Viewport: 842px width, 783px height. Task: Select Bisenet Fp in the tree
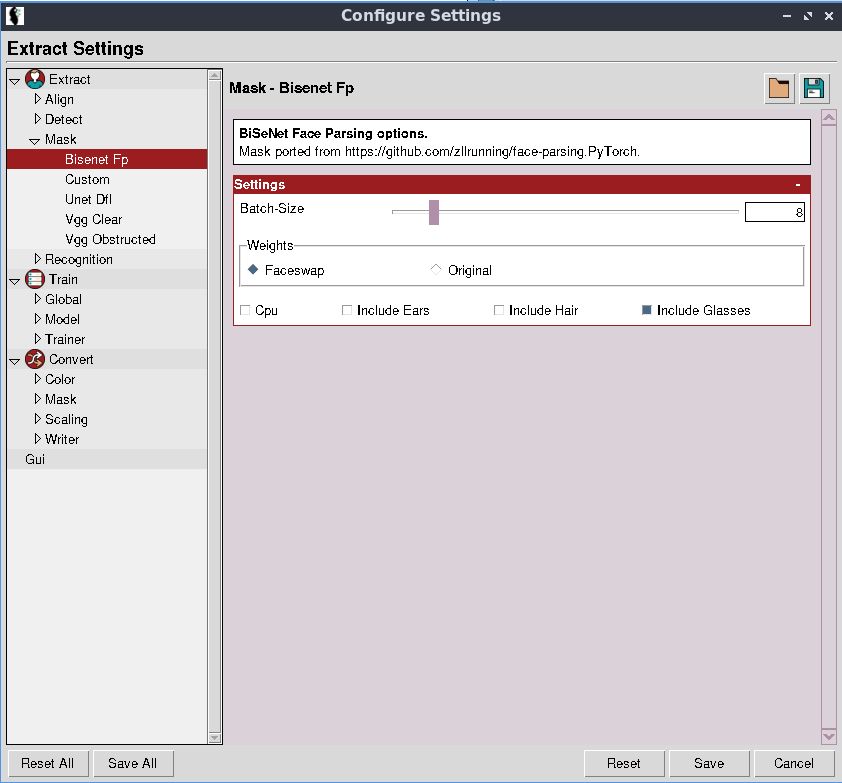click(x=107, y=160)
